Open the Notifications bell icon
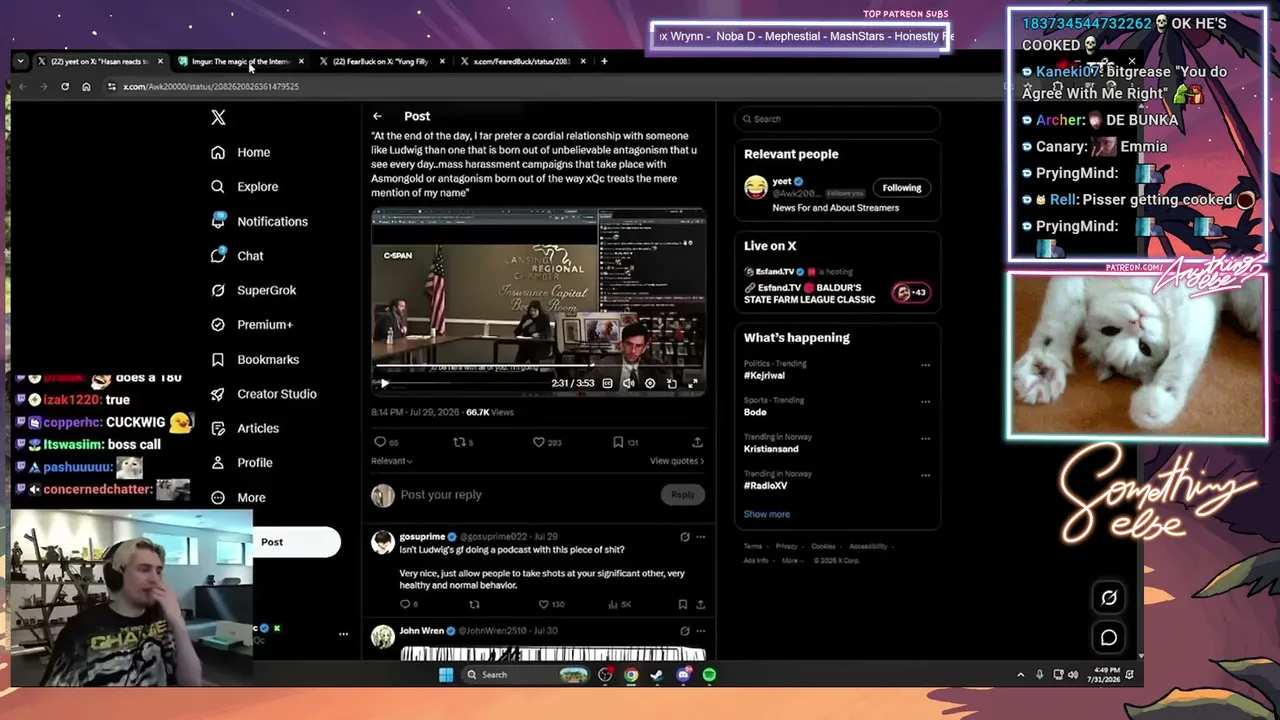The image size is (1280, 720). 218,221
